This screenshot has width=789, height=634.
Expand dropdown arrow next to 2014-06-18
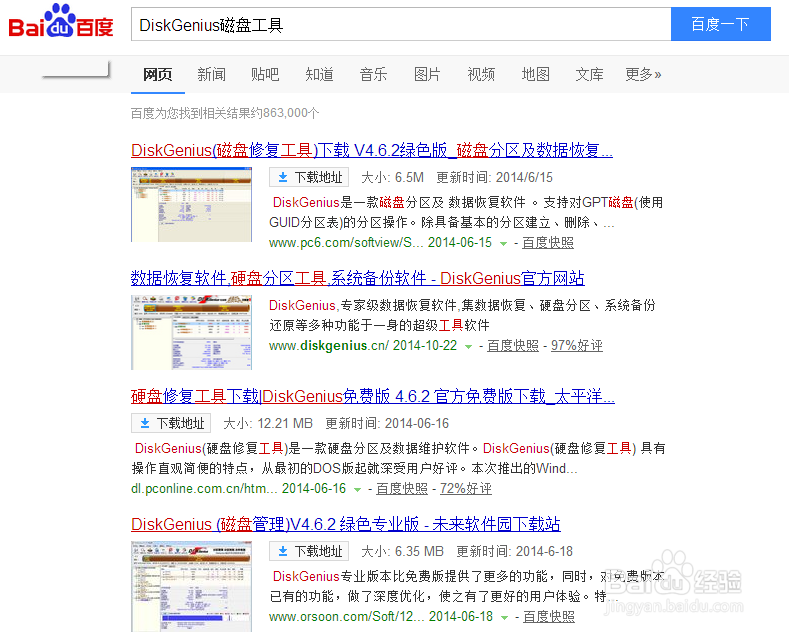tap(505, 617)
